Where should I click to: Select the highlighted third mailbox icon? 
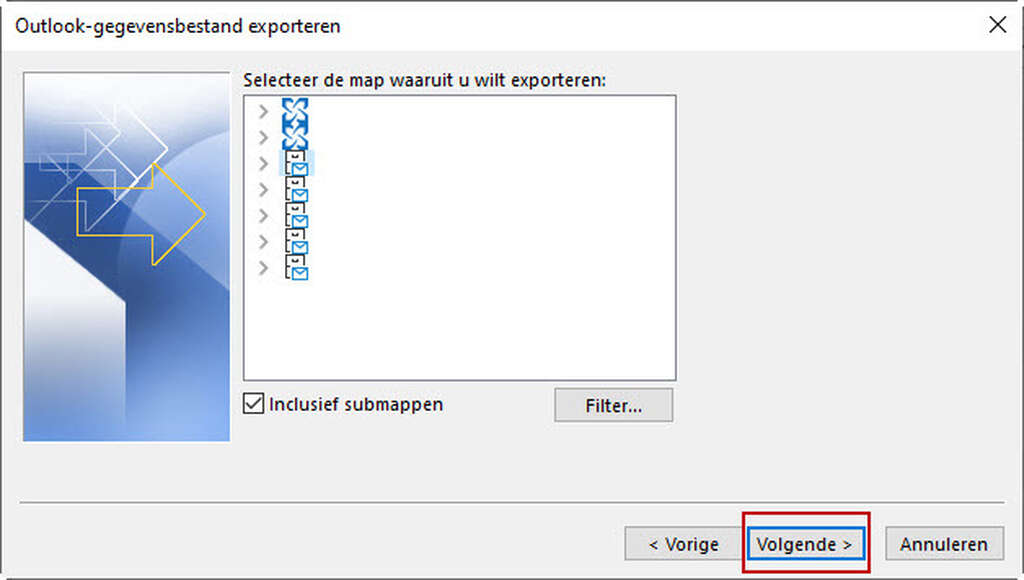click(x=296, y=163)
